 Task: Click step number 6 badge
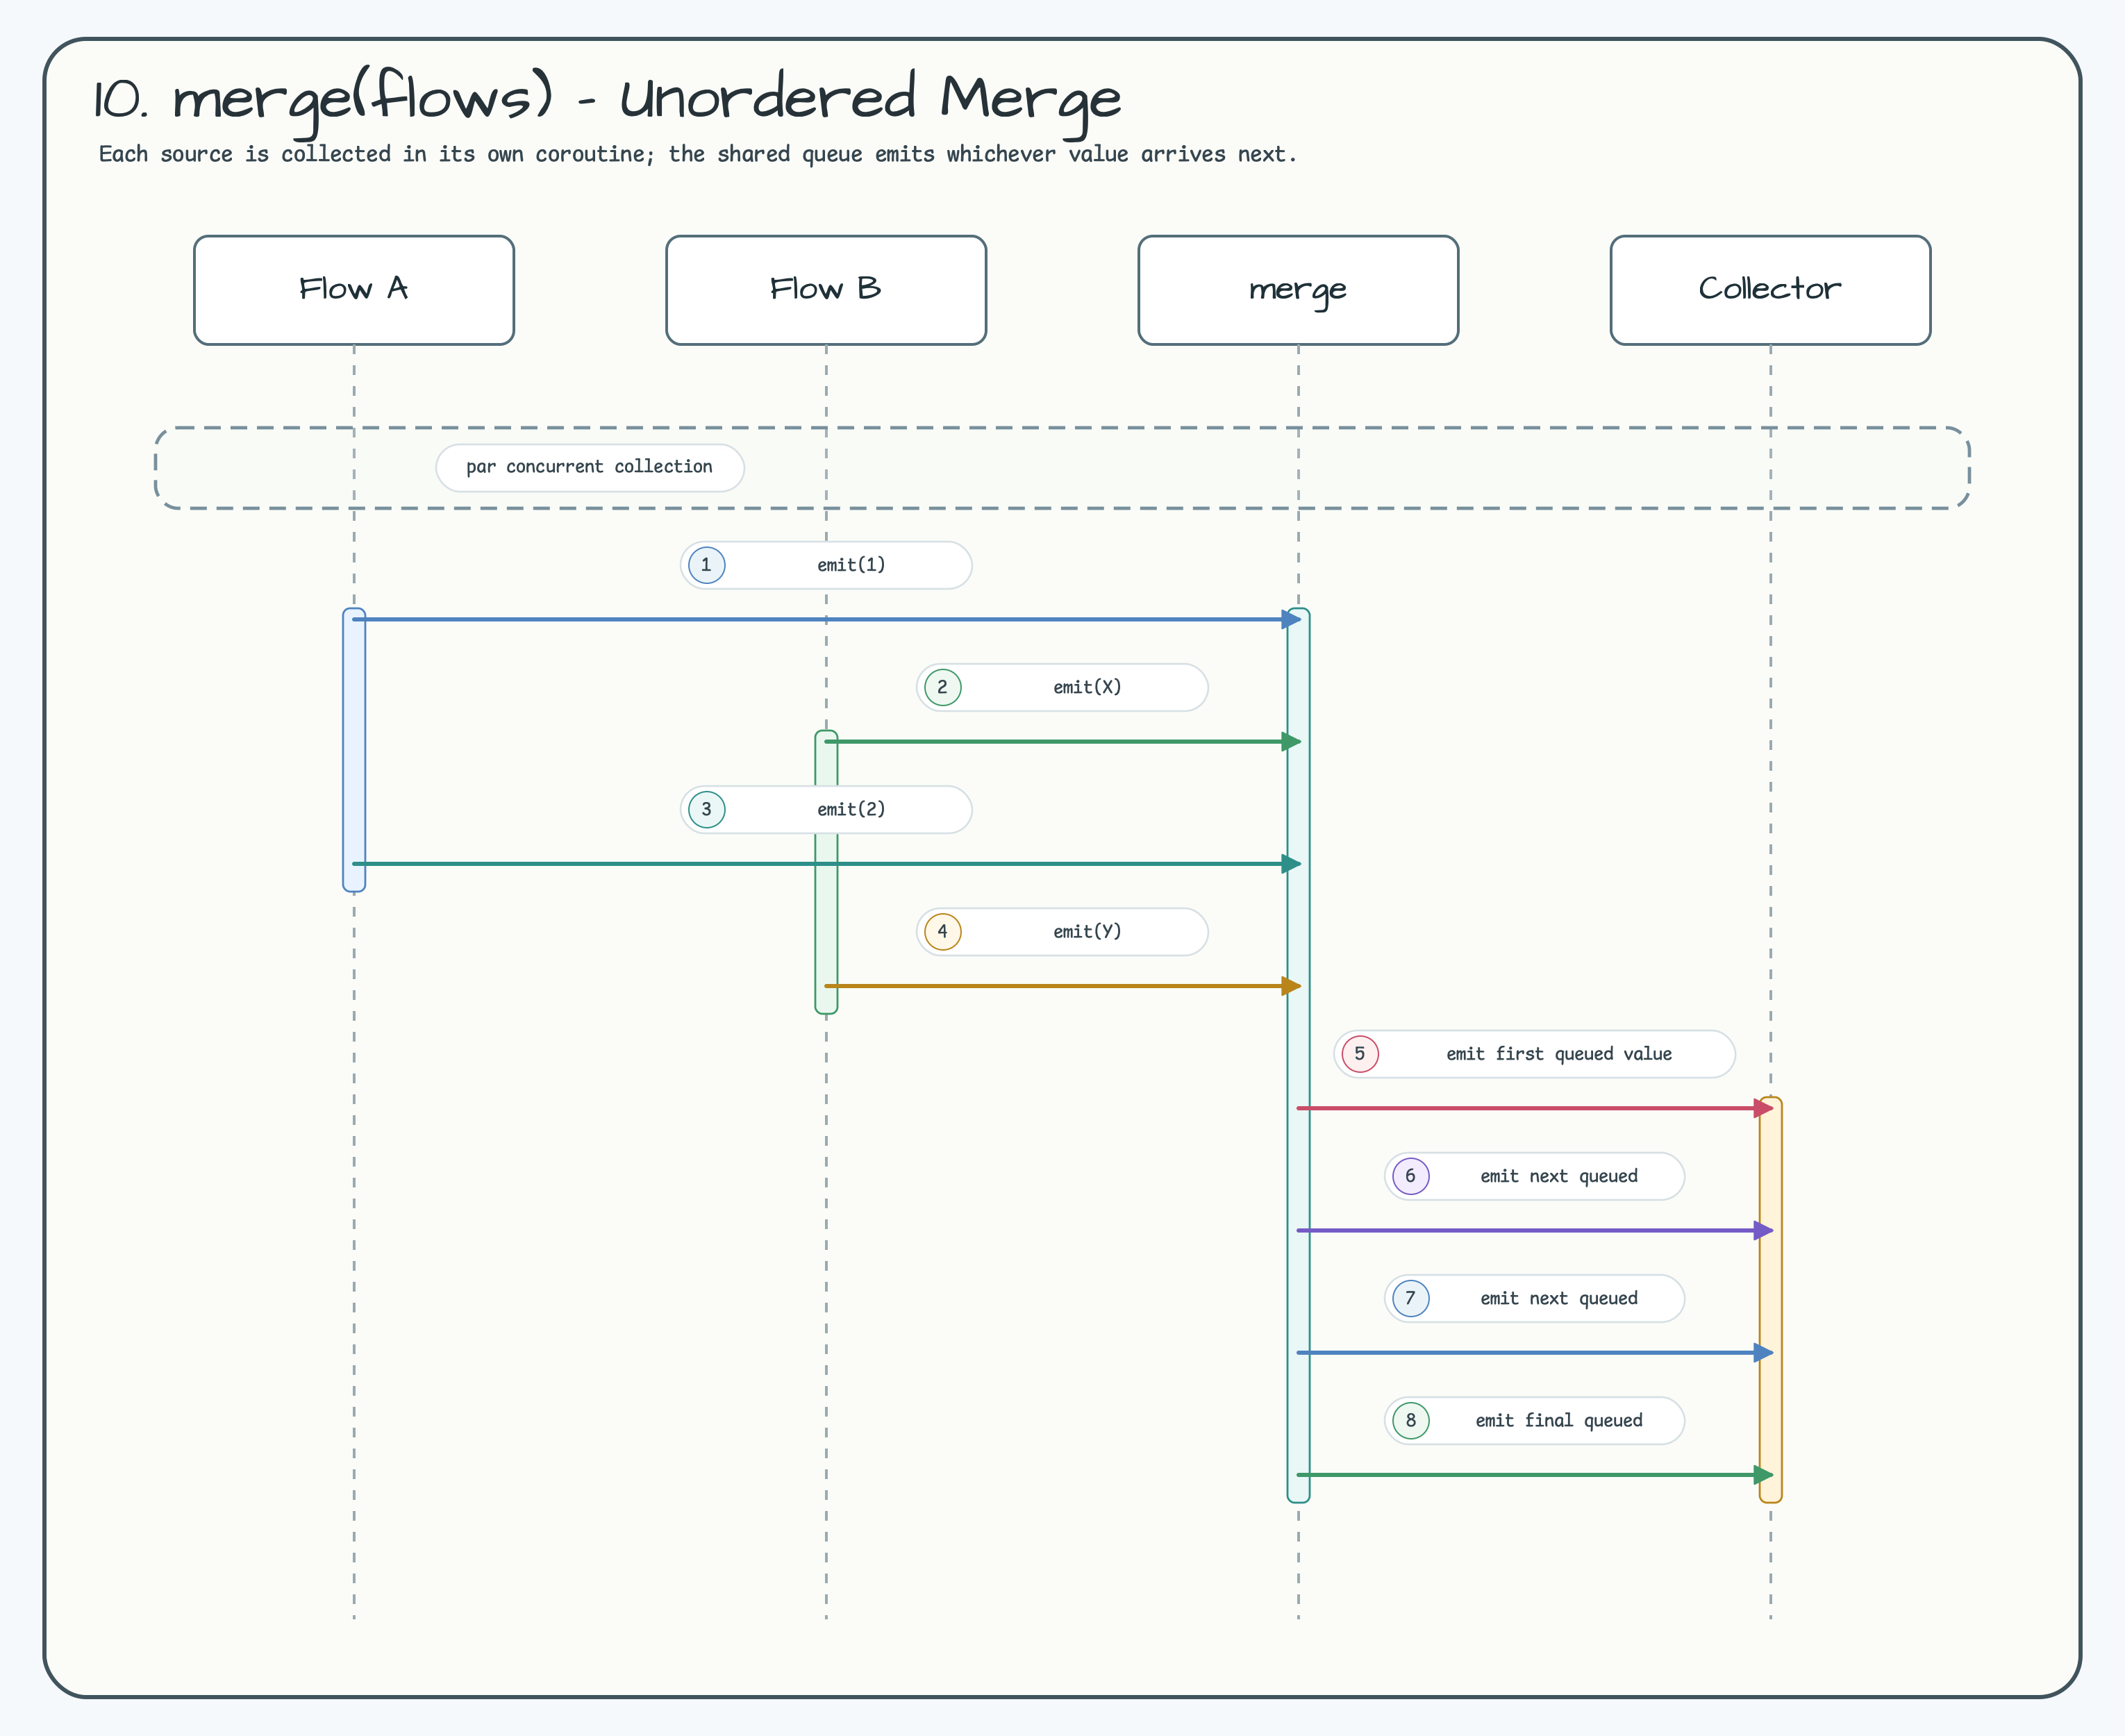click(x=1410, y=1176)
